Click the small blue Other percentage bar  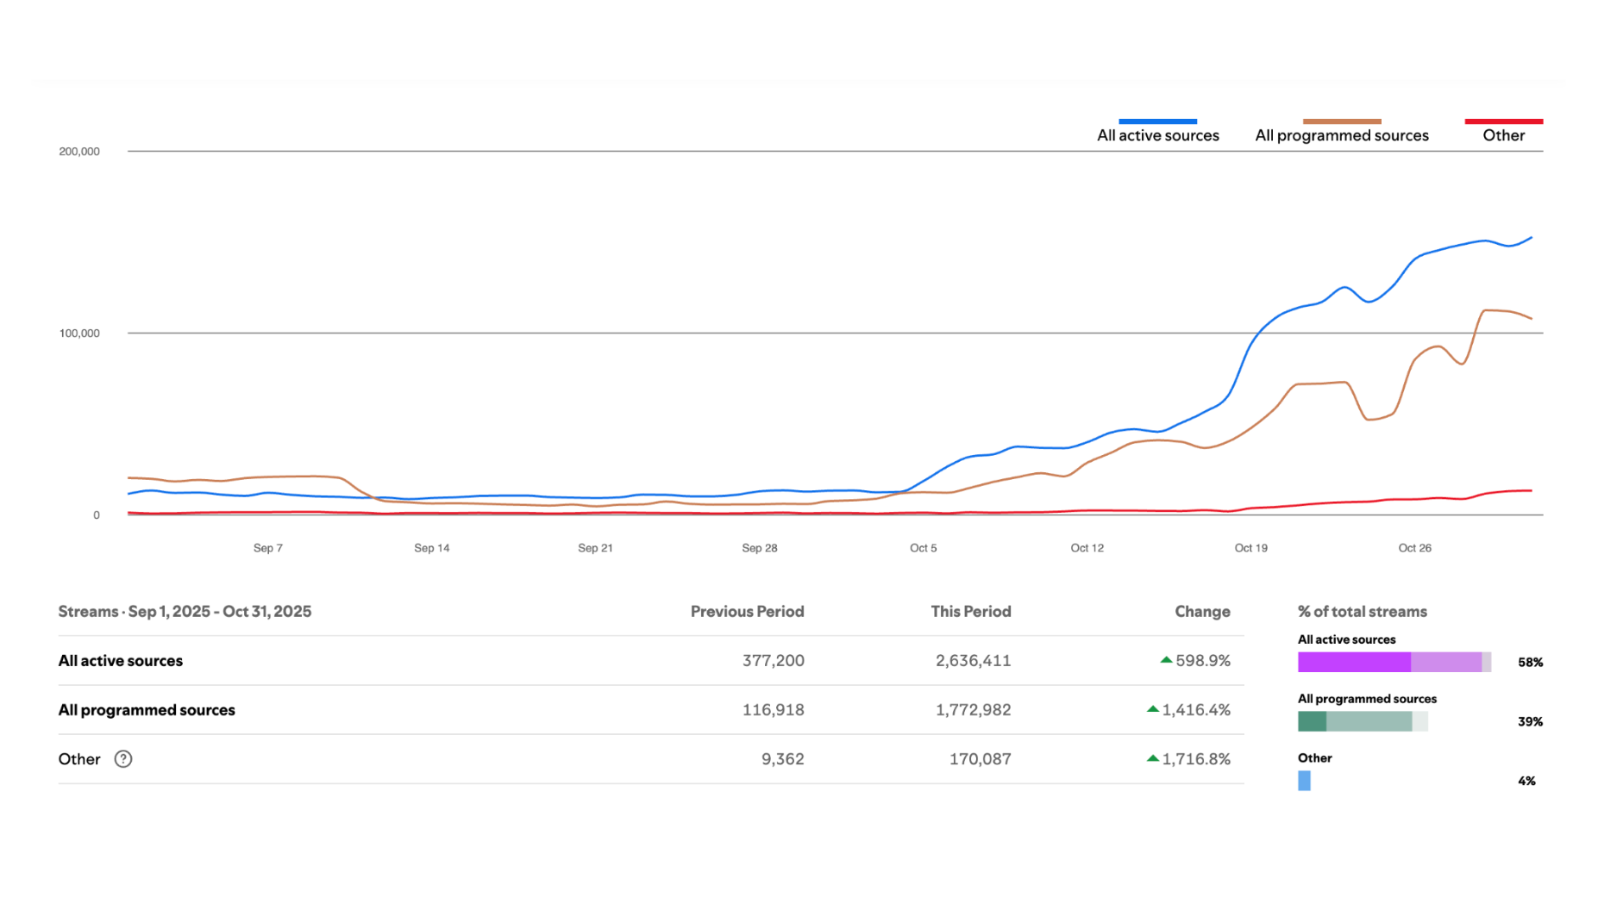click(x=1304, y=781)
